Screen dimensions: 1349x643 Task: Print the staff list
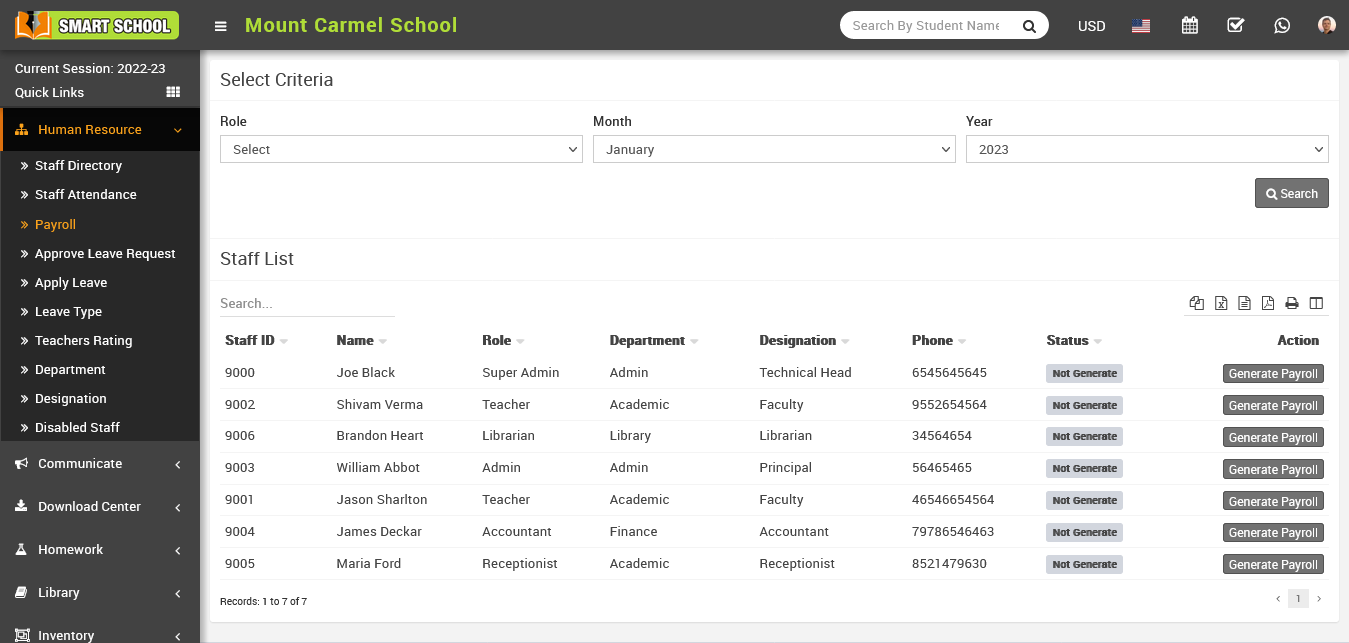click(x=1292, y=303)
